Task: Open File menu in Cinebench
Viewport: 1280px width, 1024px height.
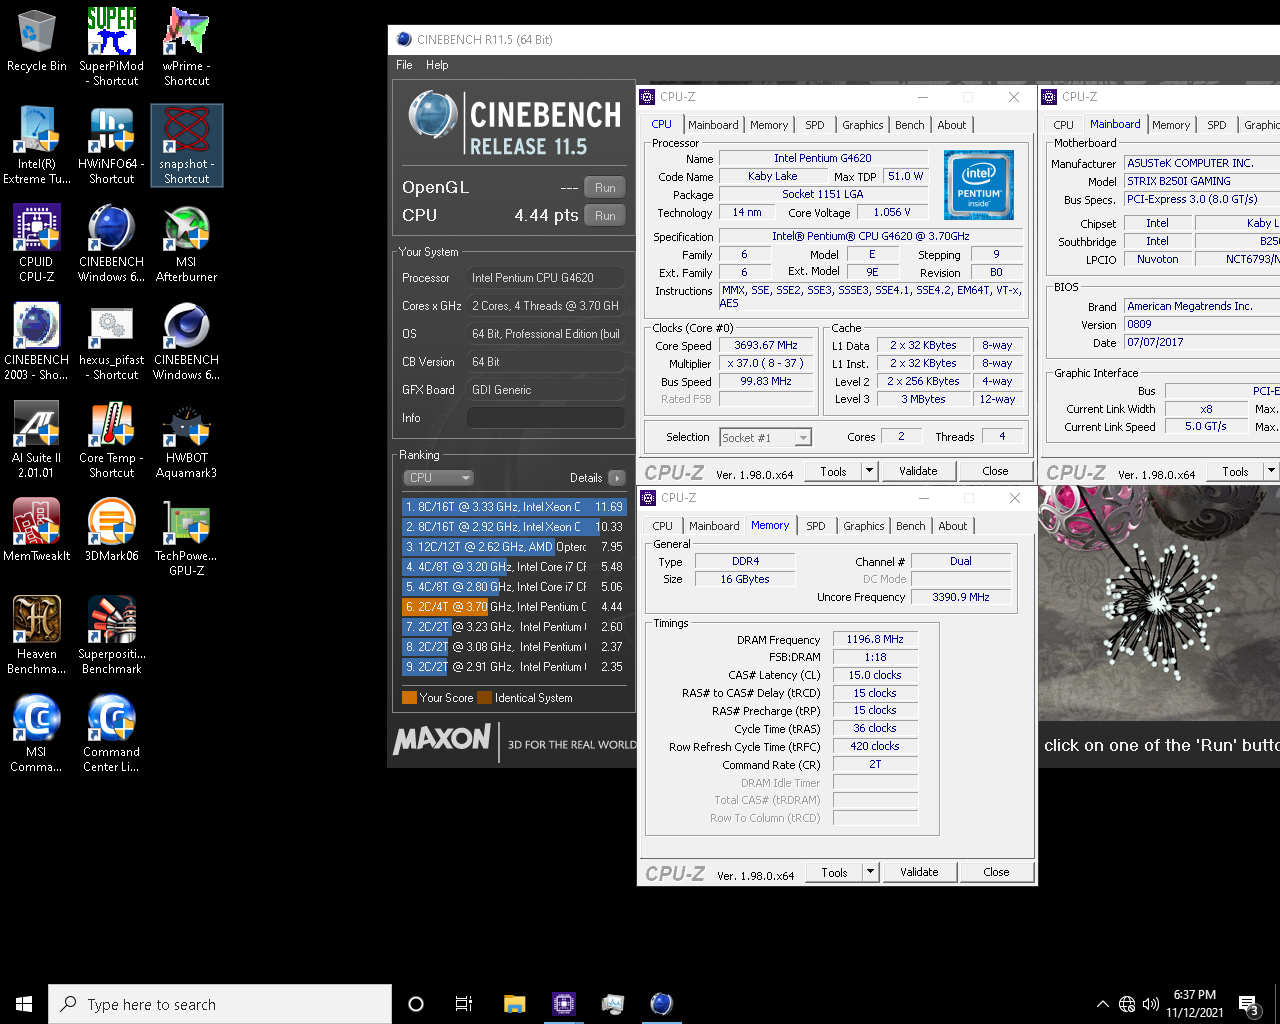Action: (404, 65)
